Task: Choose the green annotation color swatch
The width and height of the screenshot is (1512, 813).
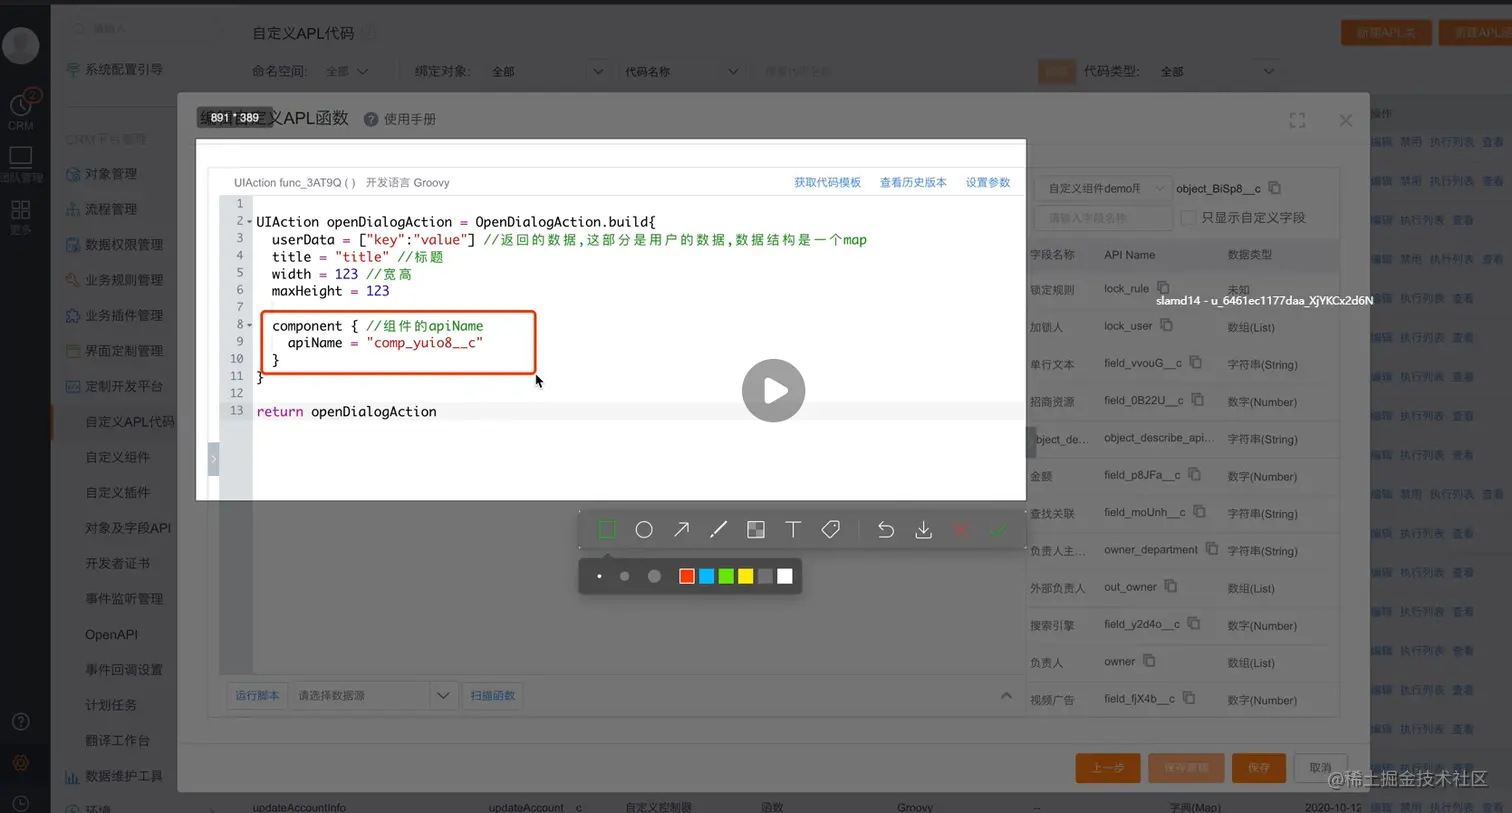Action: click(x=726, y=576)
